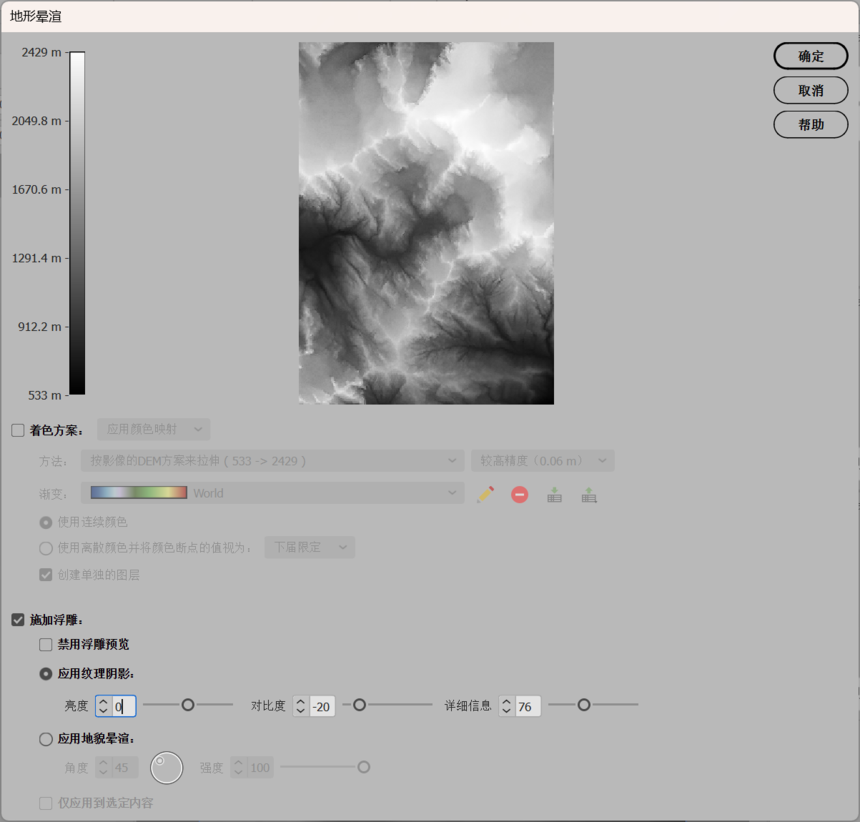Click the first green import gradient icon
Screen dimensions: 860x822
[554, 494]
